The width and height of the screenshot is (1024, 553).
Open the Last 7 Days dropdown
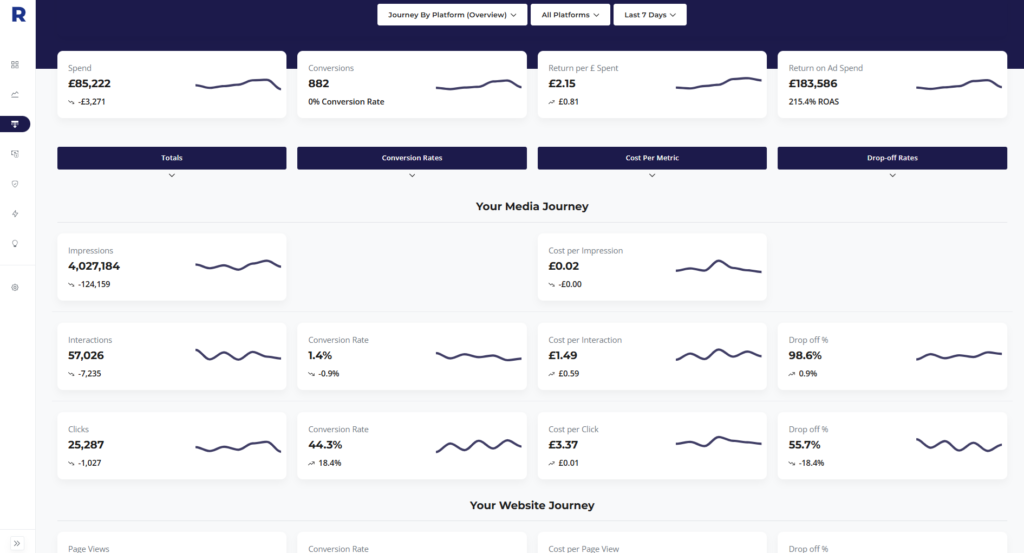[650, 15]
